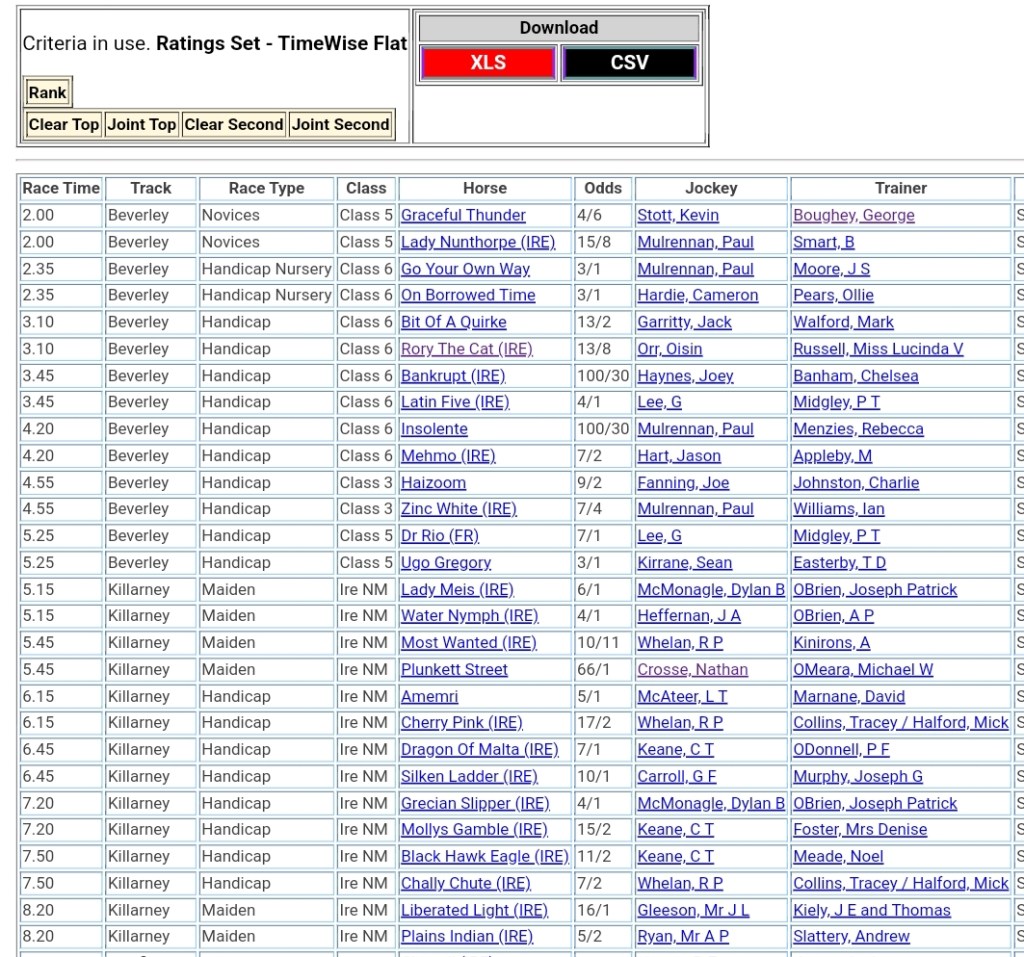The width and height of the screenshot is (1024, 957).
Task: Open jockey Stott, Kevin link
Action: (677, 215)
